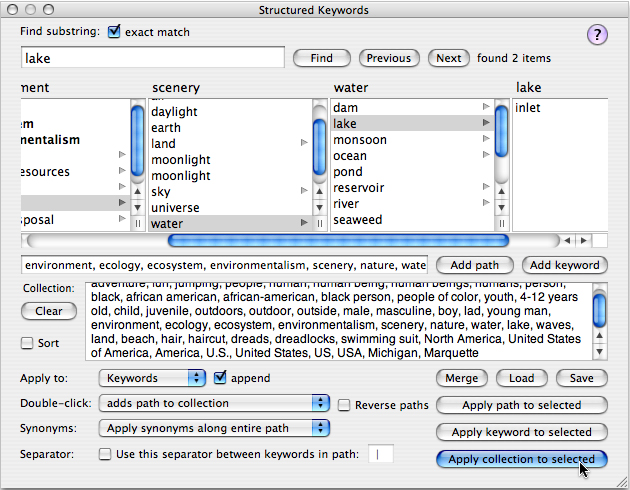Click the Find substring text field
The height and width of the screenshot is (490, 630).
click(152, 58)
